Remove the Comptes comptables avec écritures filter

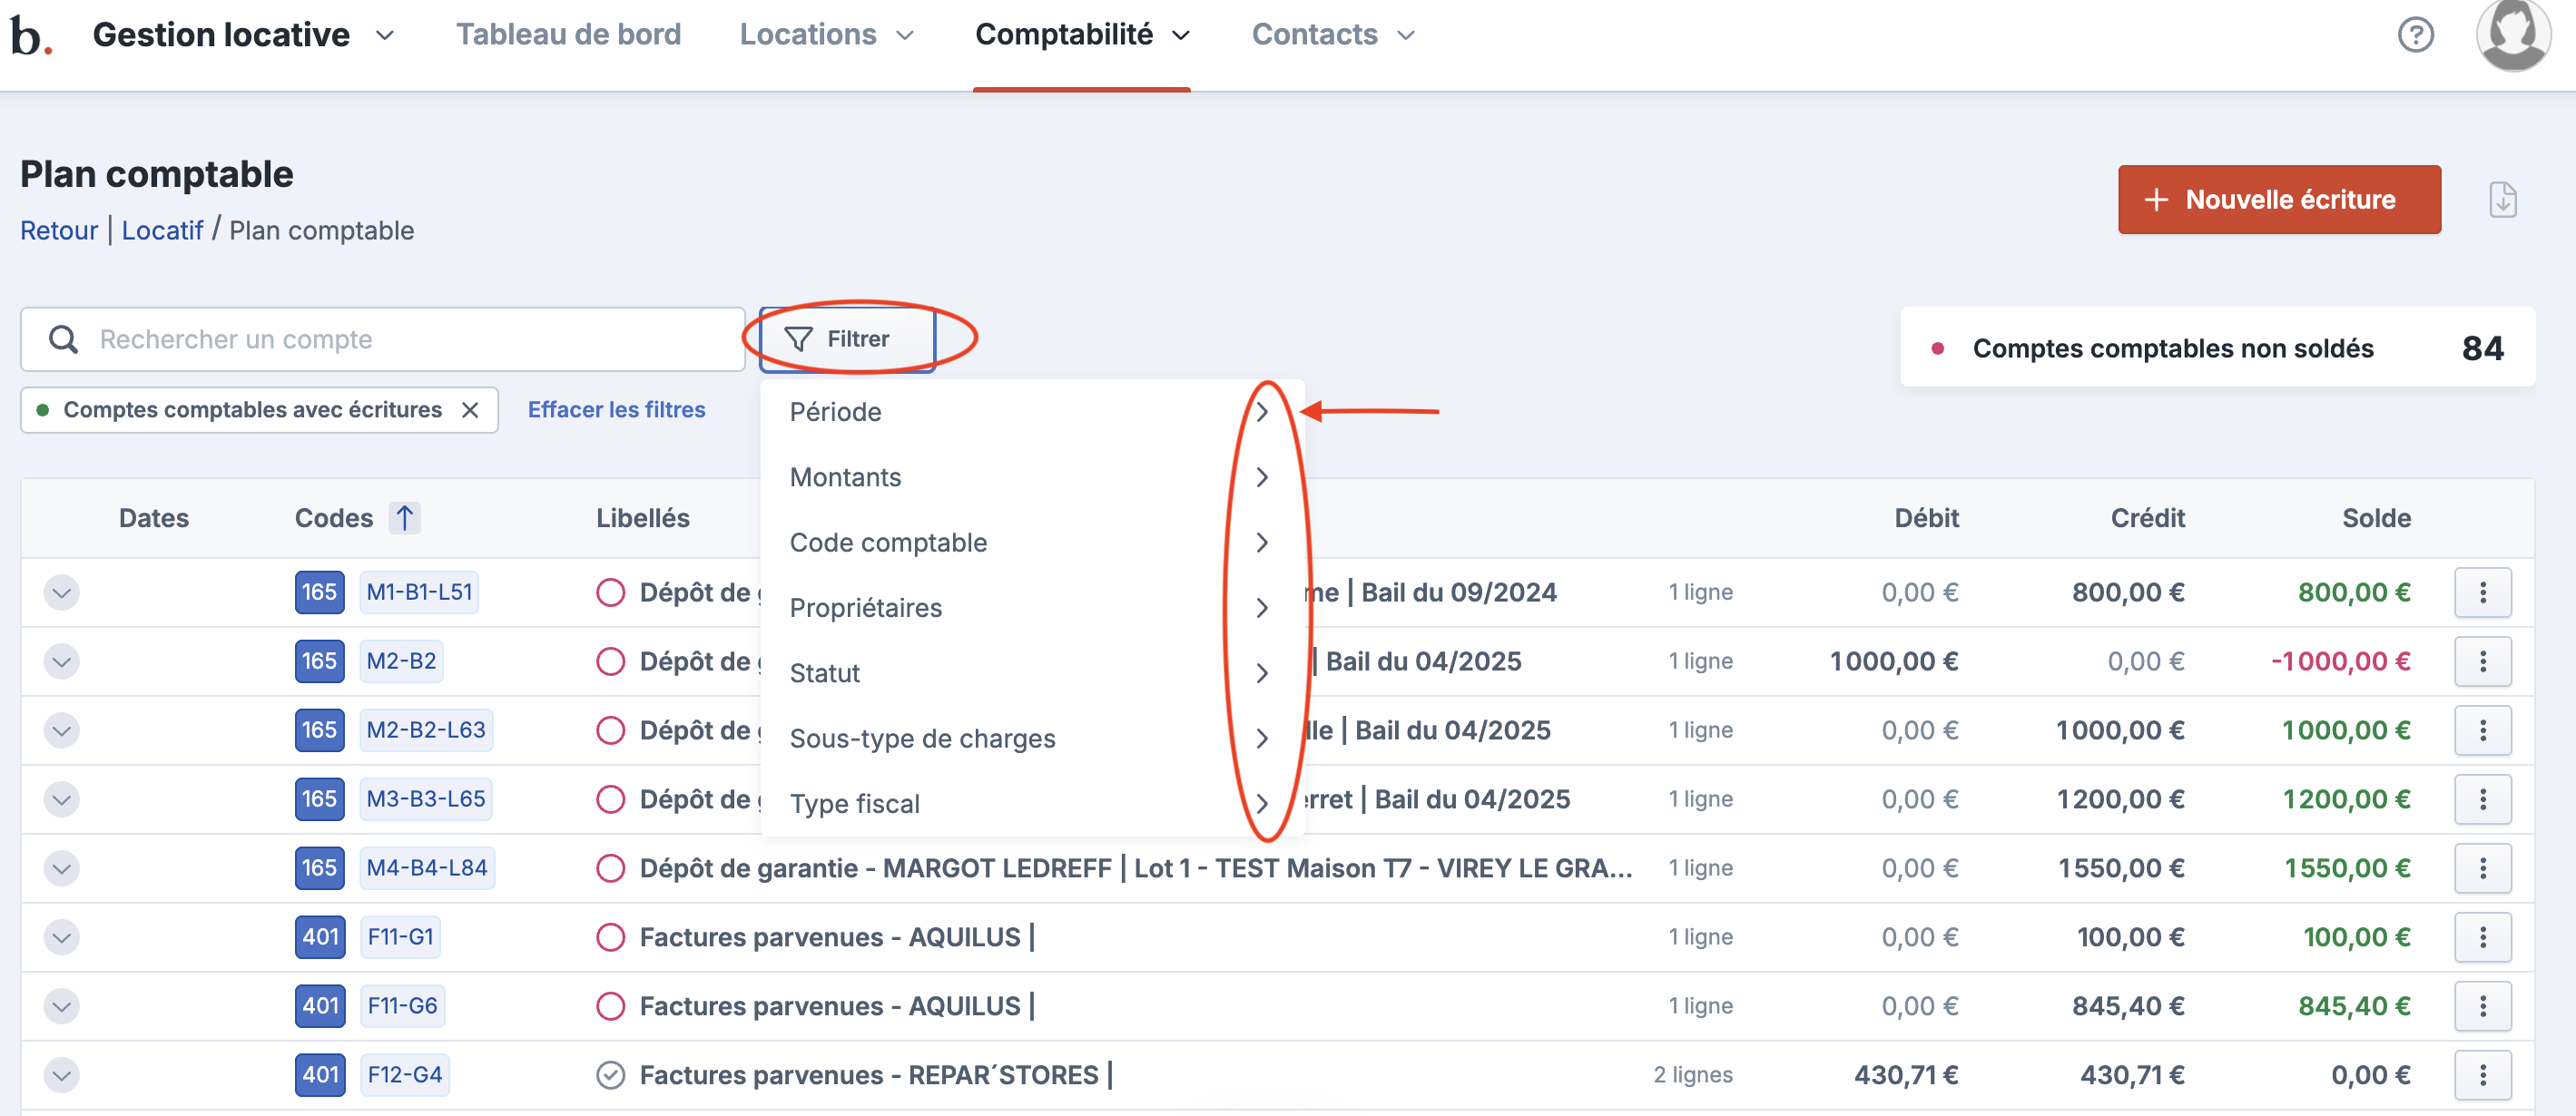tap(470, 410)
